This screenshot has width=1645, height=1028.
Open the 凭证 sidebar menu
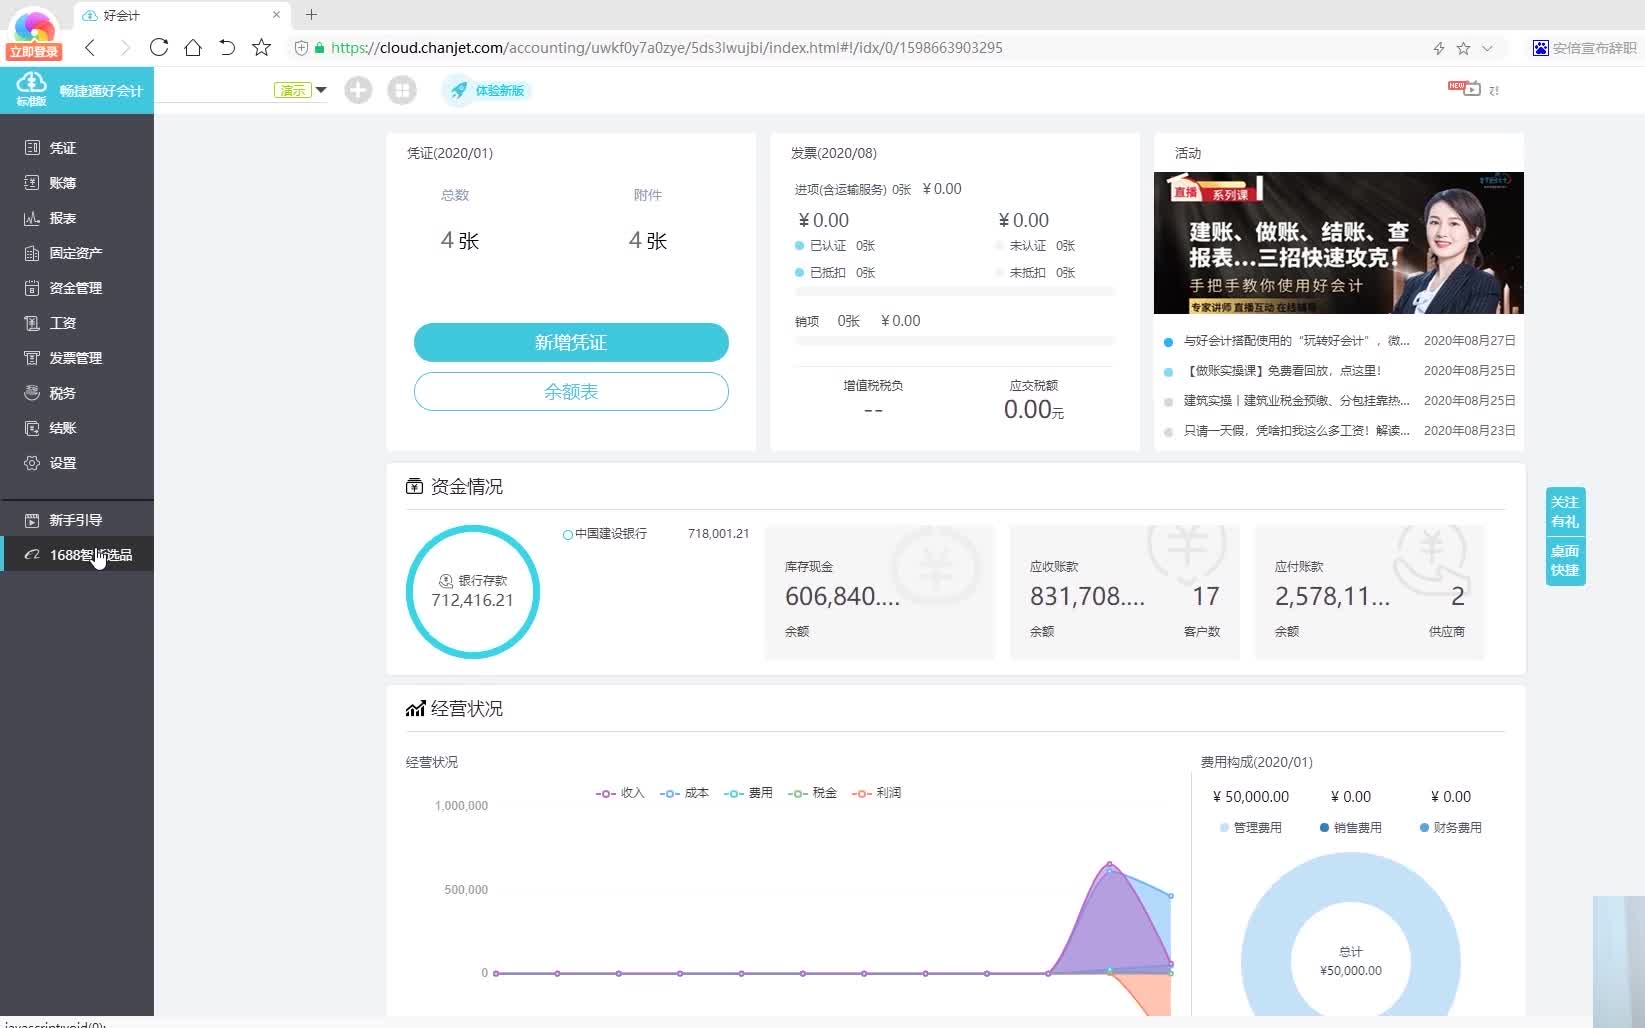point(62,148)
